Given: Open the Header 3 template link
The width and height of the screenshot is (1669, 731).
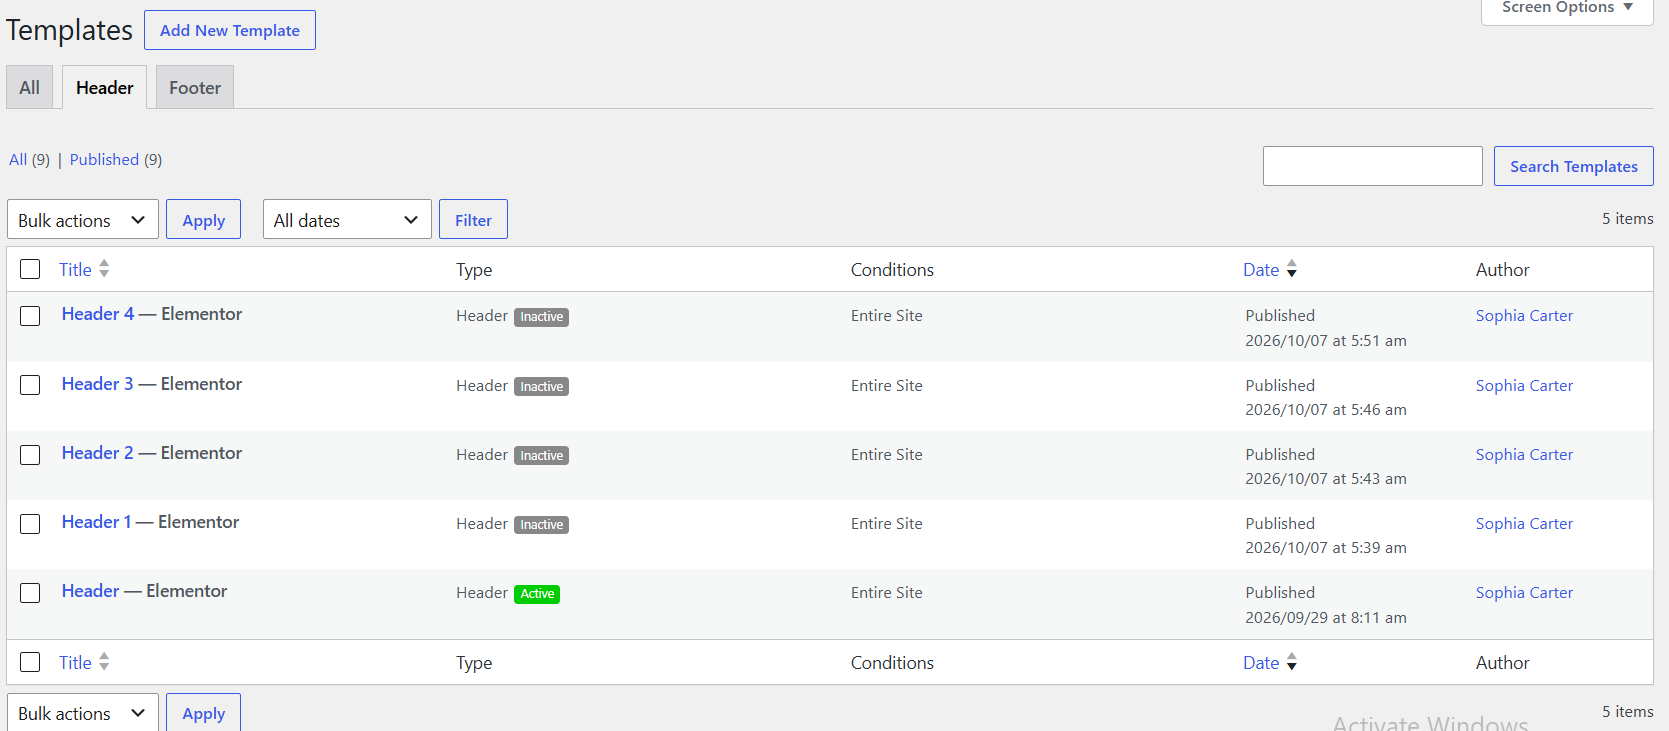Looking at the screenshot, I should (97, 384).
